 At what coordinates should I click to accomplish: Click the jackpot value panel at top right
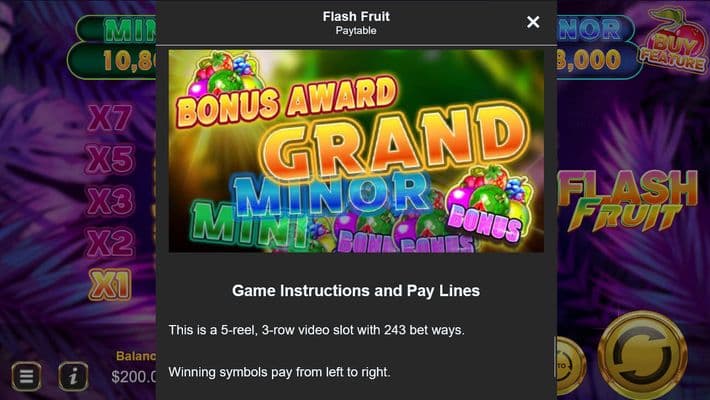pos(600,60)
